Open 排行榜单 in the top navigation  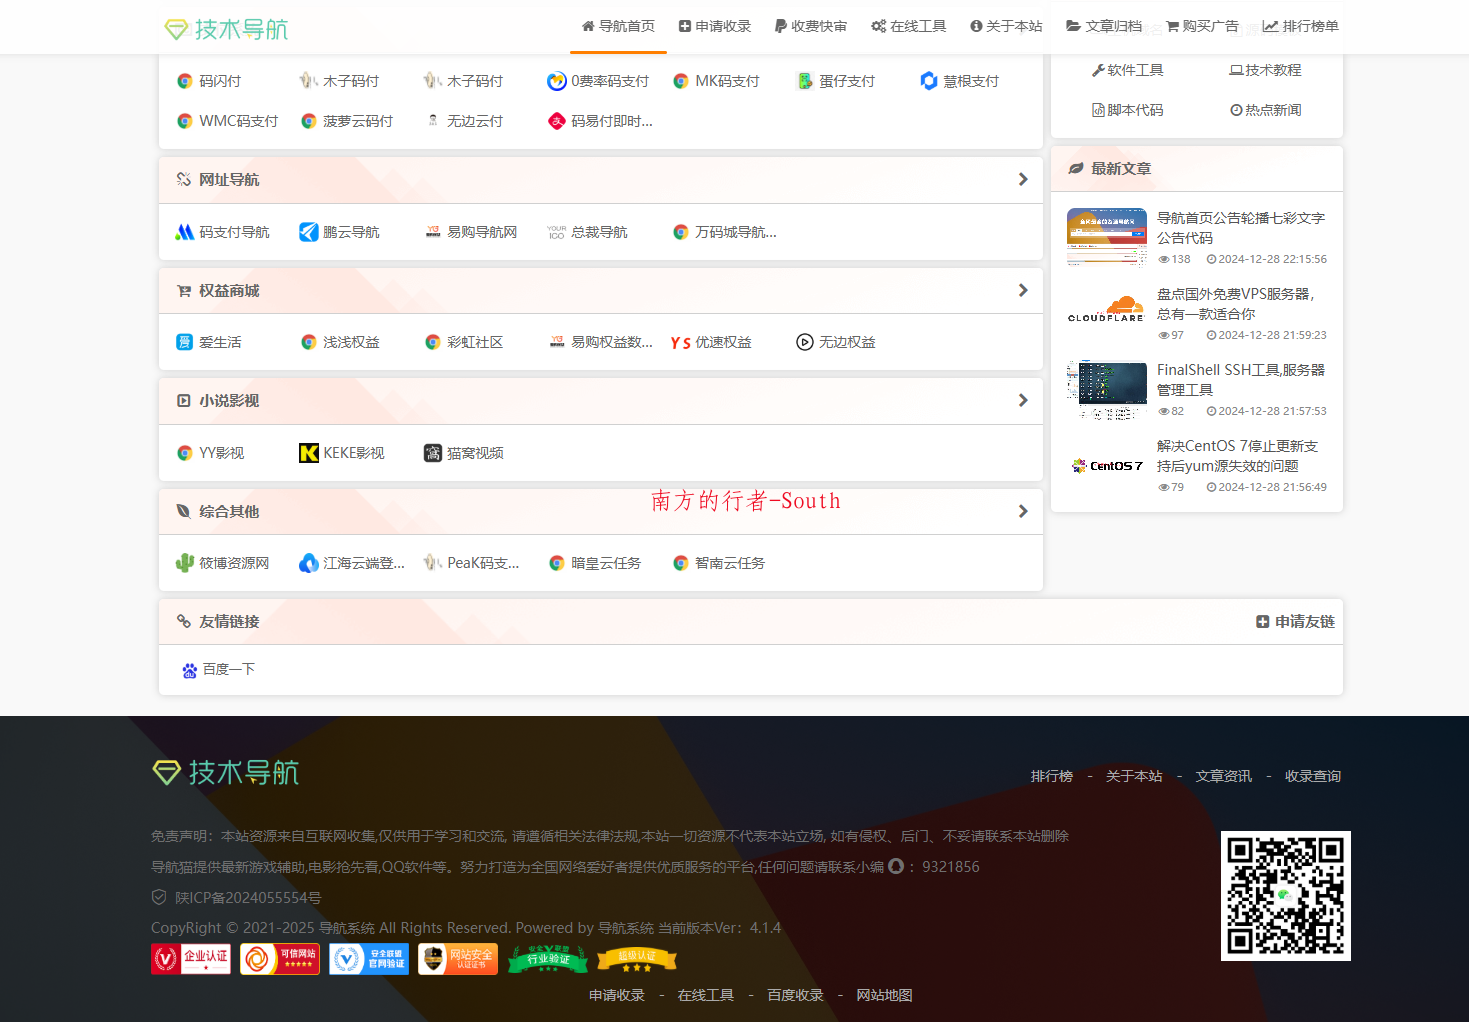1300,26
